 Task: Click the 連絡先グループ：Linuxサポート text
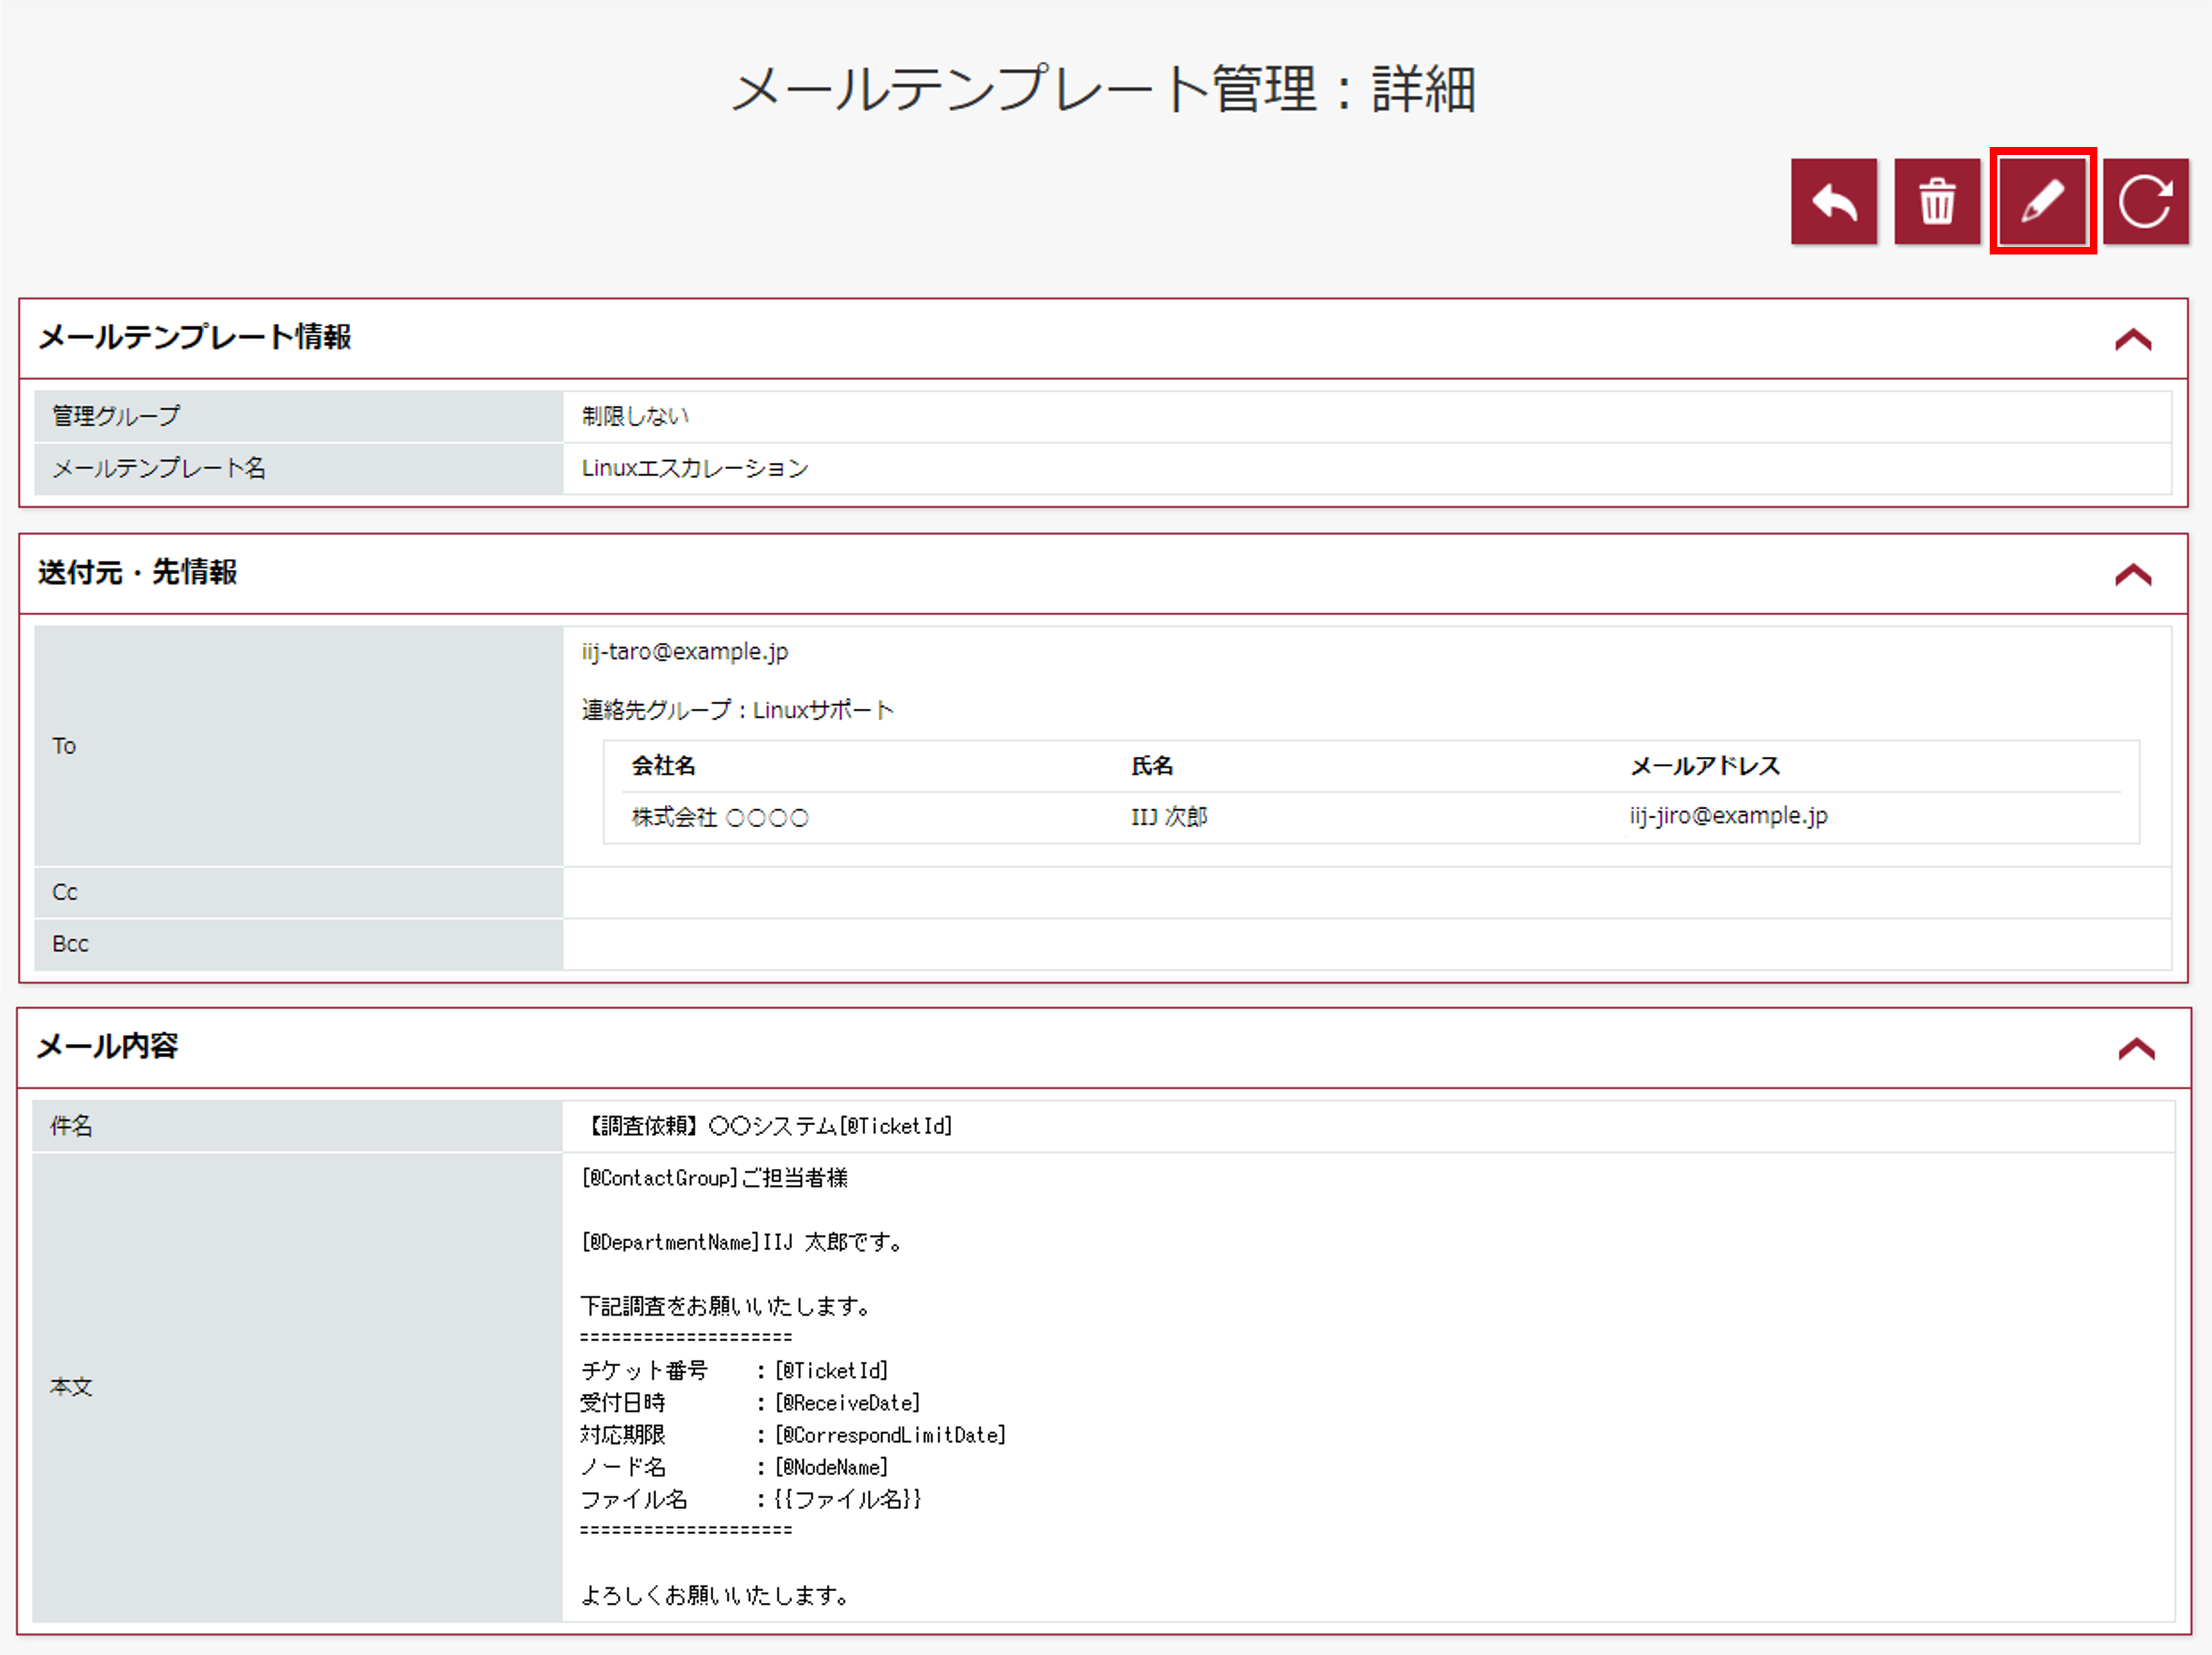pos(738,710)
